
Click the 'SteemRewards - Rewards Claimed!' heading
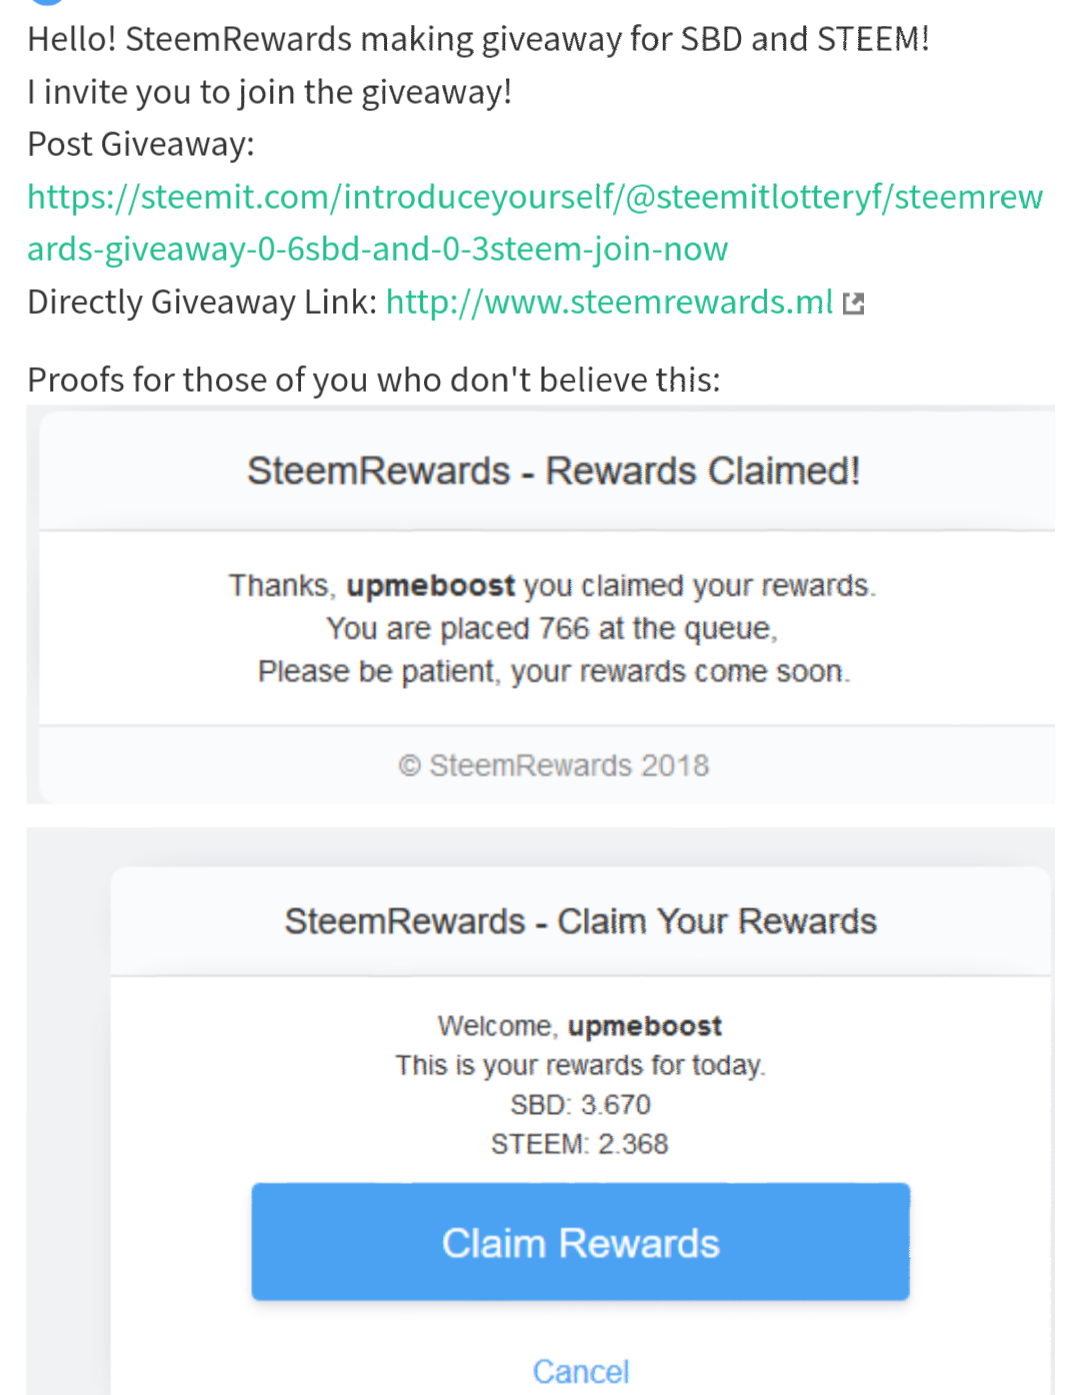point(553,471)
